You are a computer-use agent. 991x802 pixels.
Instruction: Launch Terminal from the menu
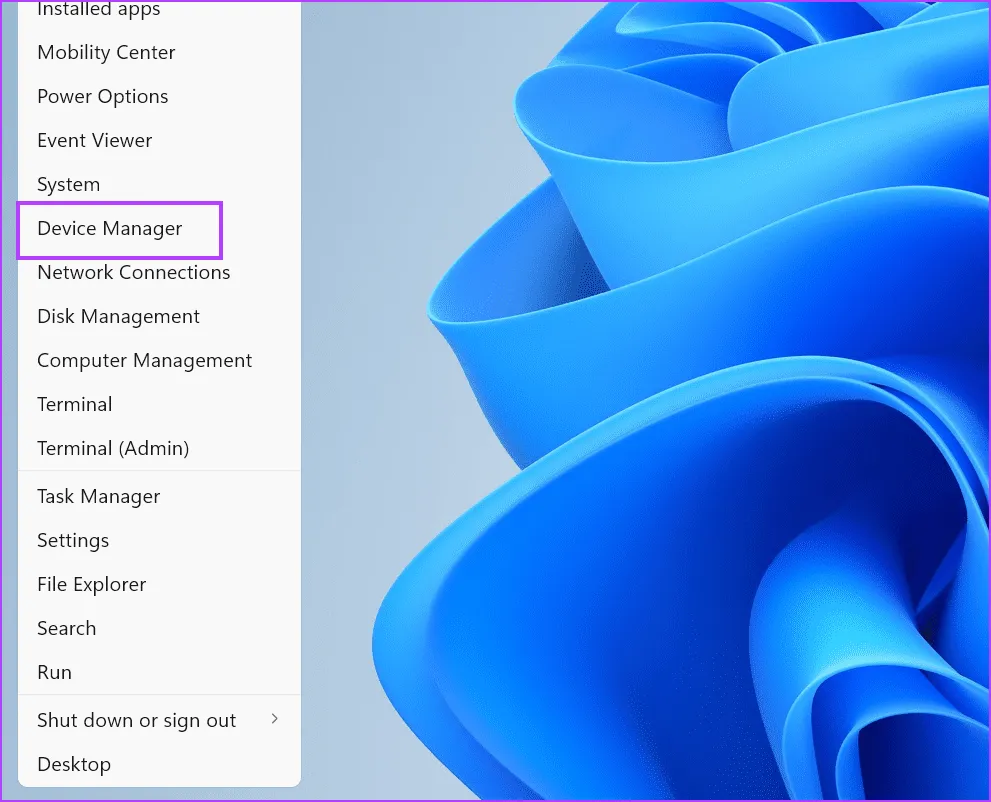point(74,405)
